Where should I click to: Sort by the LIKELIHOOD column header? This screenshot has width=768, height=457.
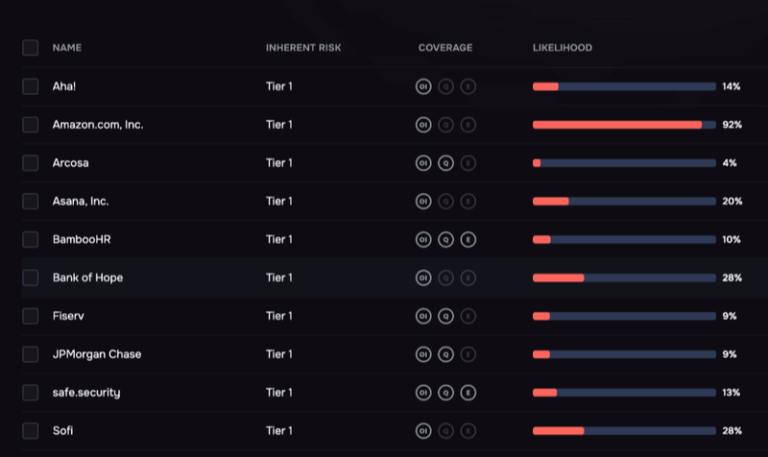point(562,48)
